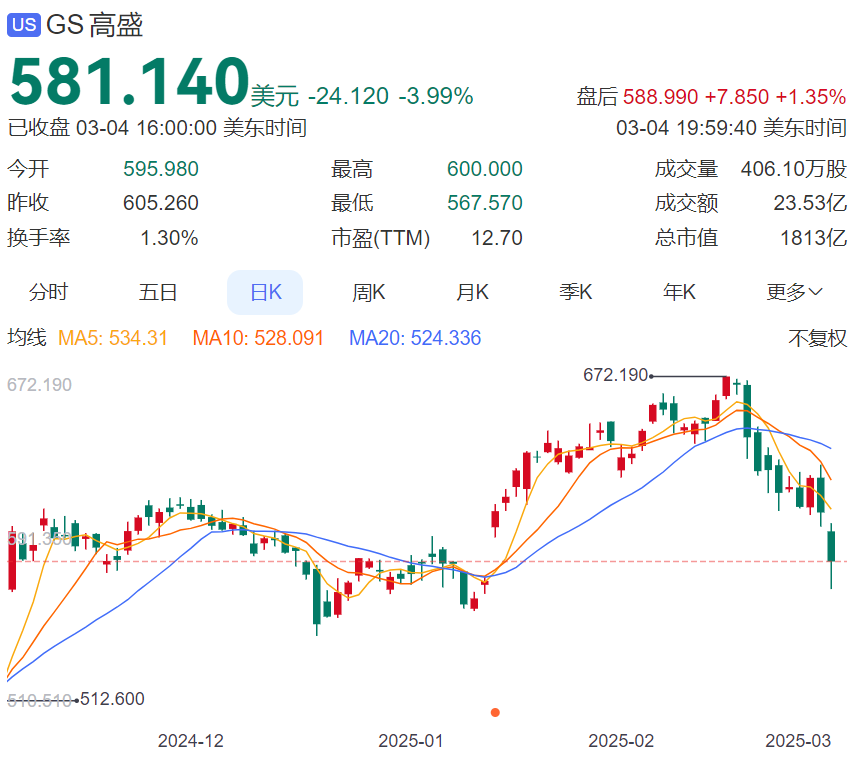Click the after-hours price 588.990
This screenshot has height=766, width=862.
click(660, 97)
